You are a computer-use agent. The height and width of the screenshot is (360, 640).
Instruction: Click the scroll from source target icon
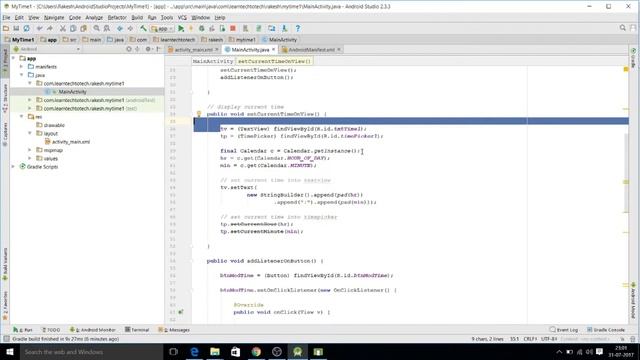tap(129, 49)
